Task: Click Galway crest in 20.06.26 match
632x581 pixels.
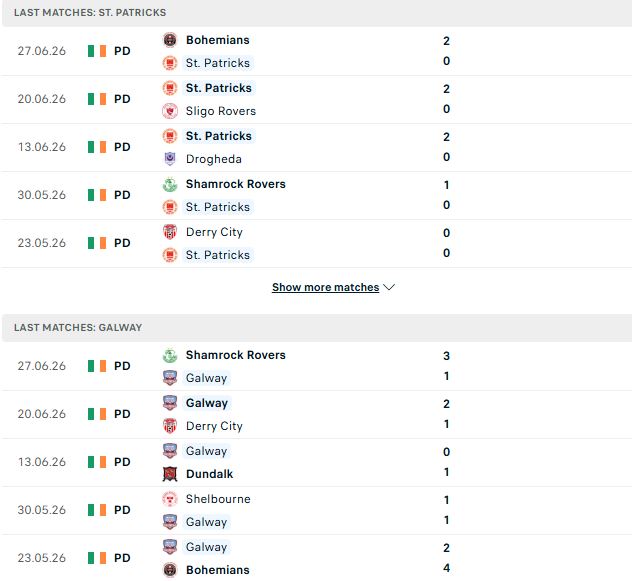Action: (170, 403)
